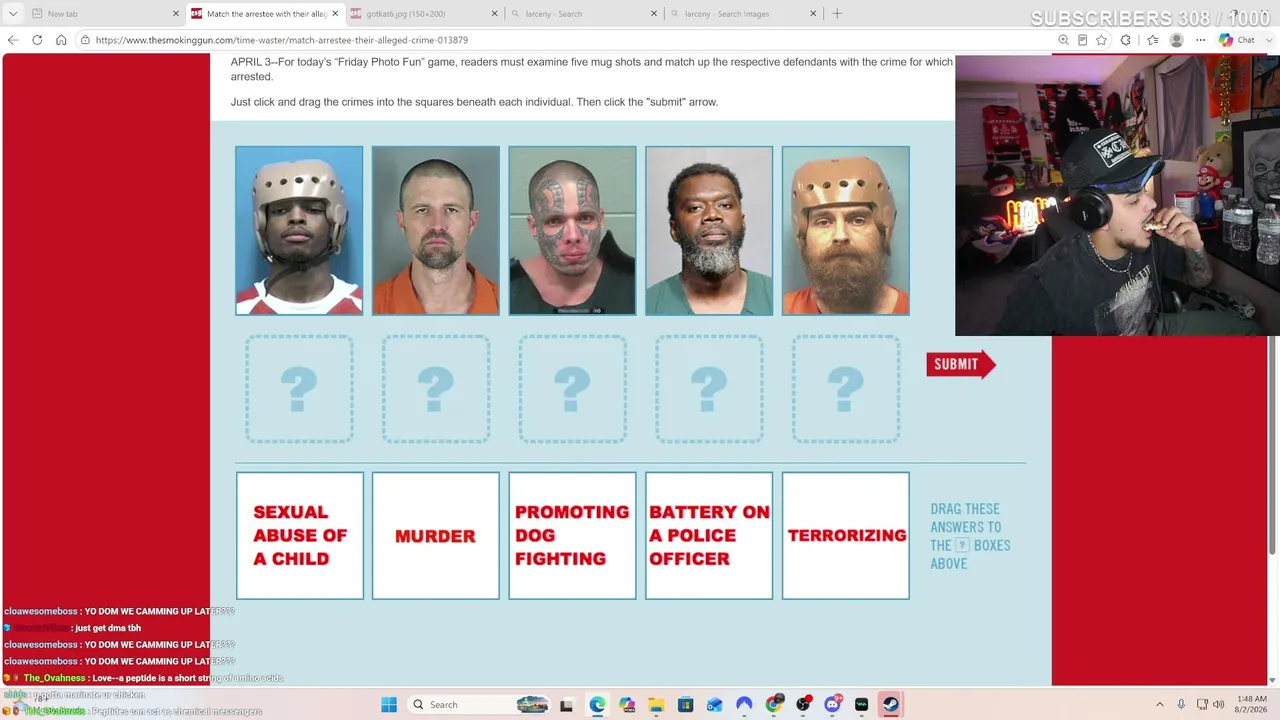The height and width of the screenshot is (720, 1280).
Task: Show hidden system tray icons
Action: point(1160,705)
